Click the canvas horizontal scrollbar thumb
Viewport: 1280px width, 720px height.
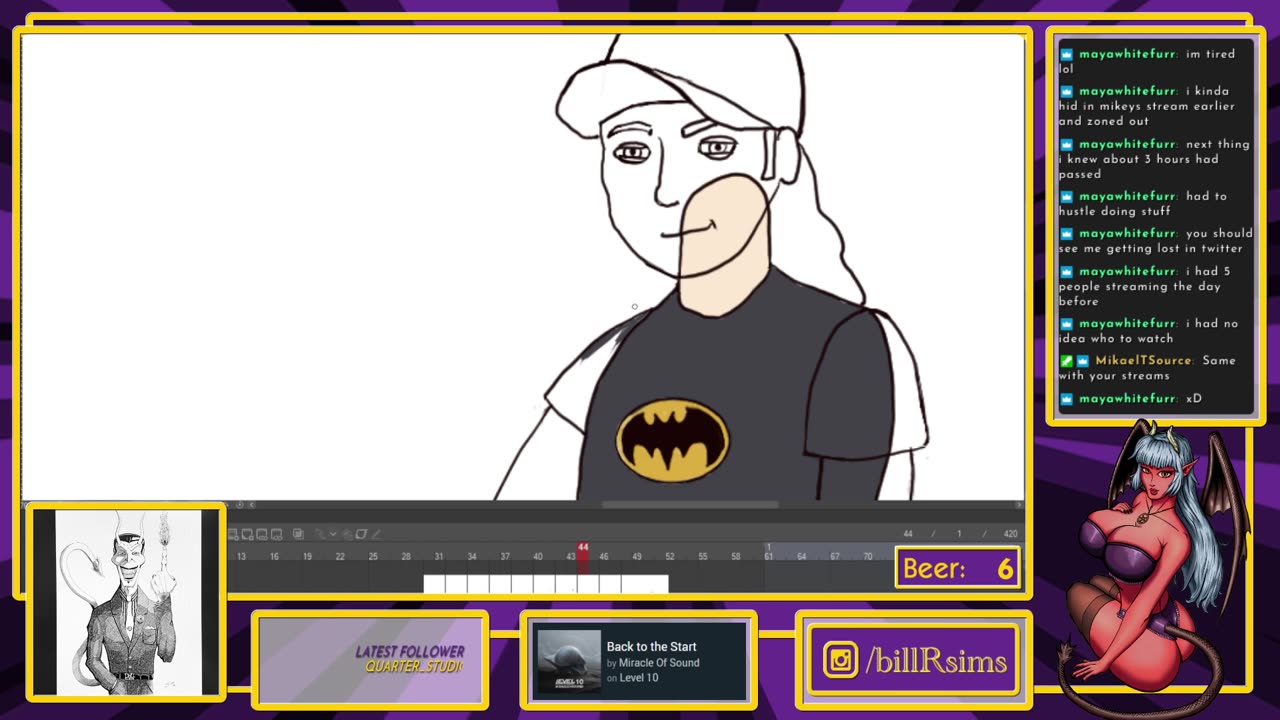[x=690, y=505]
